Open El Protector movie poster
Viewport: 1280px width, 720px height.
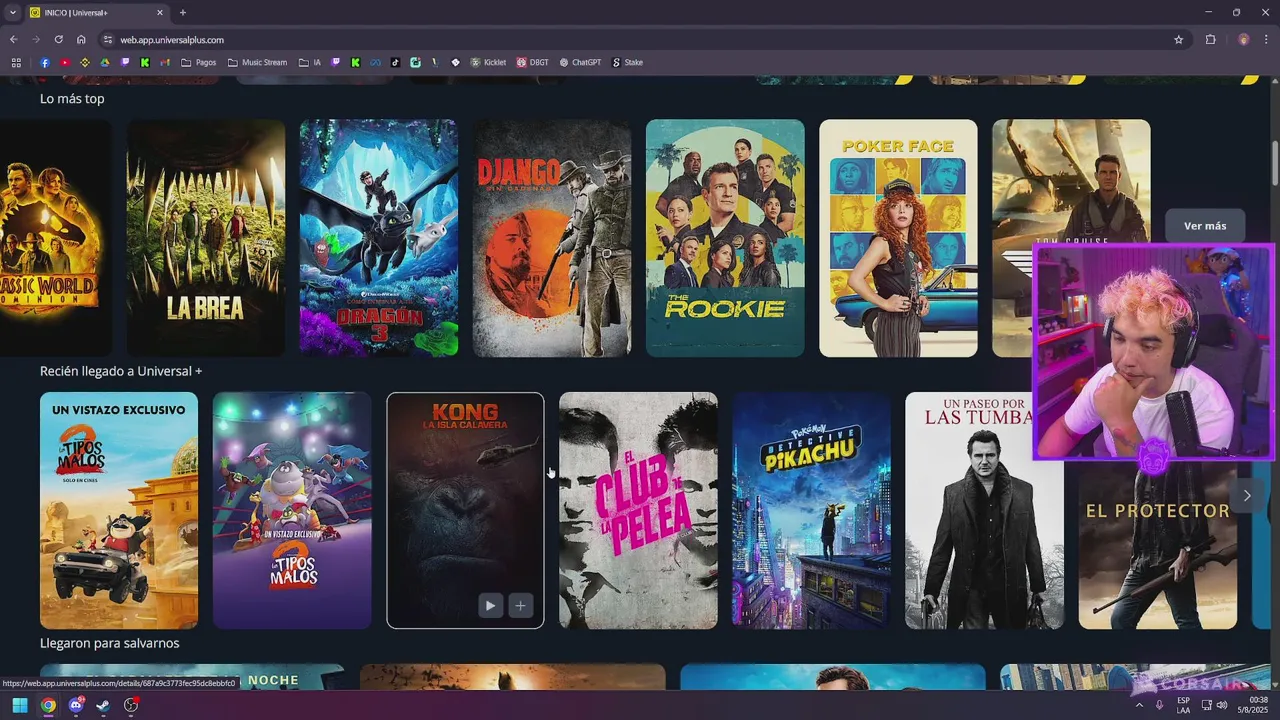[1158, 545]
